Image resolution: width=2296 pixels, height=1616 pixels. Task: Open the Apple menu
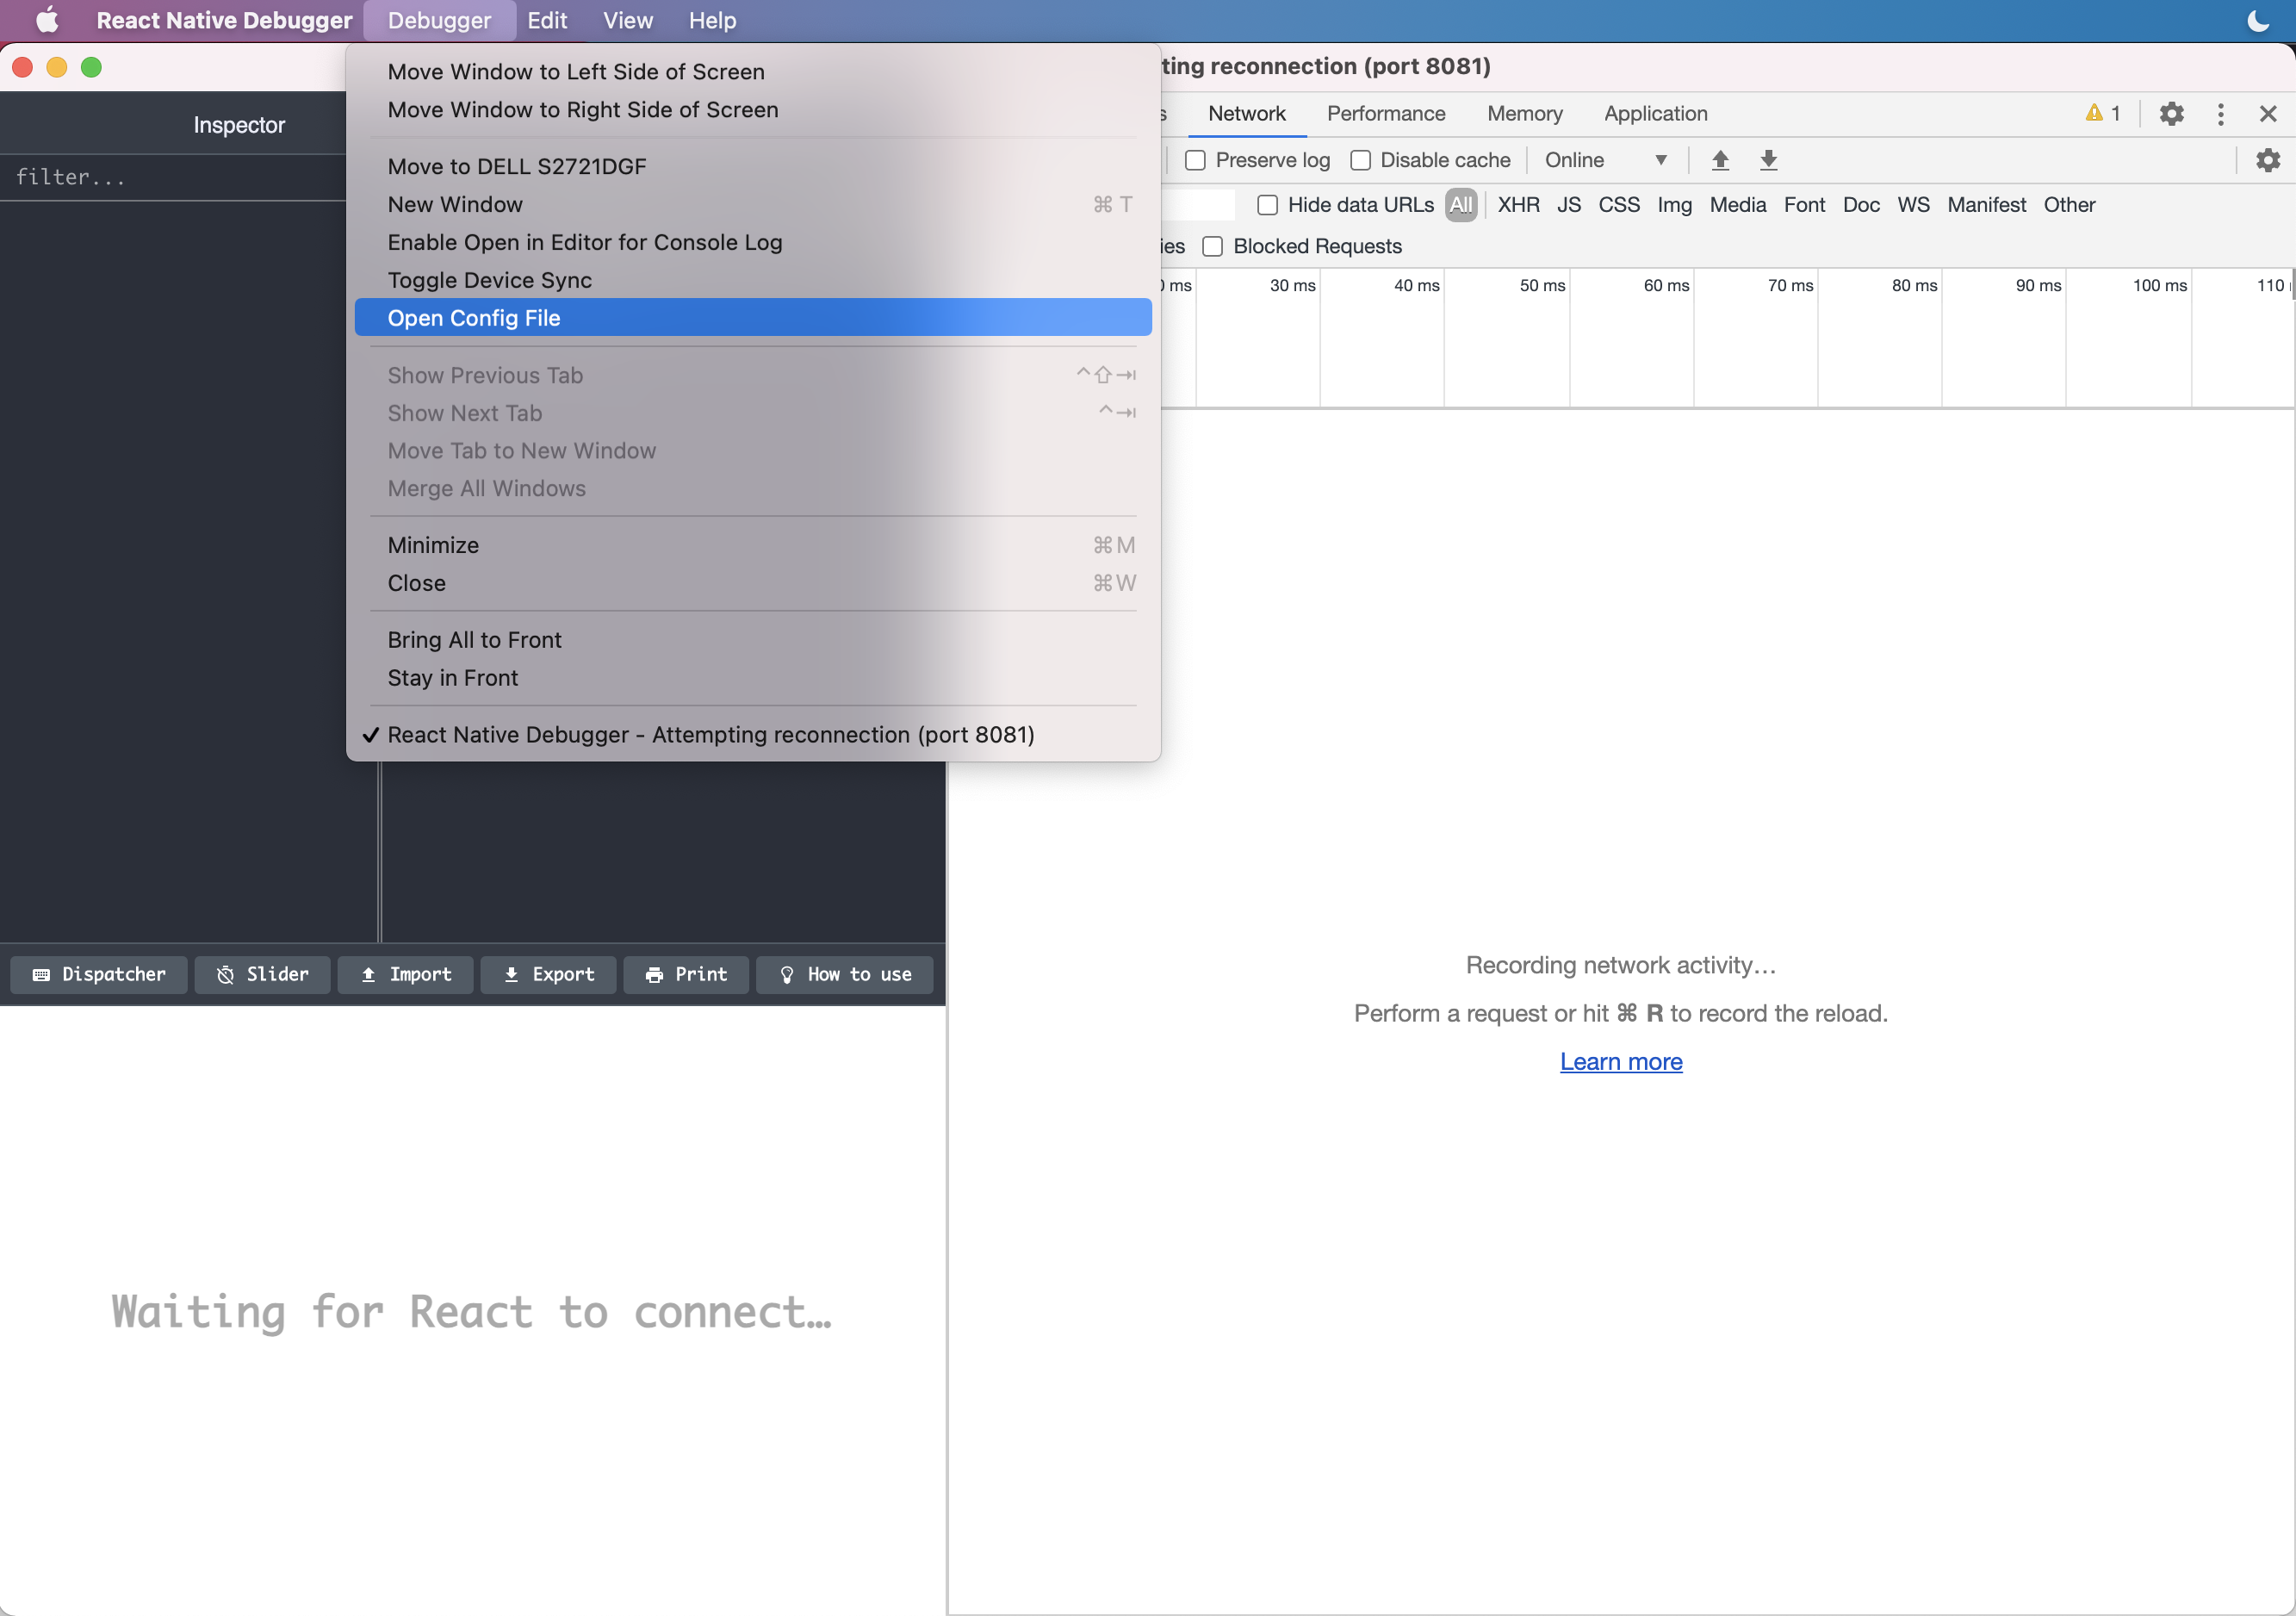pyautogui.click(x=47, y=20)
